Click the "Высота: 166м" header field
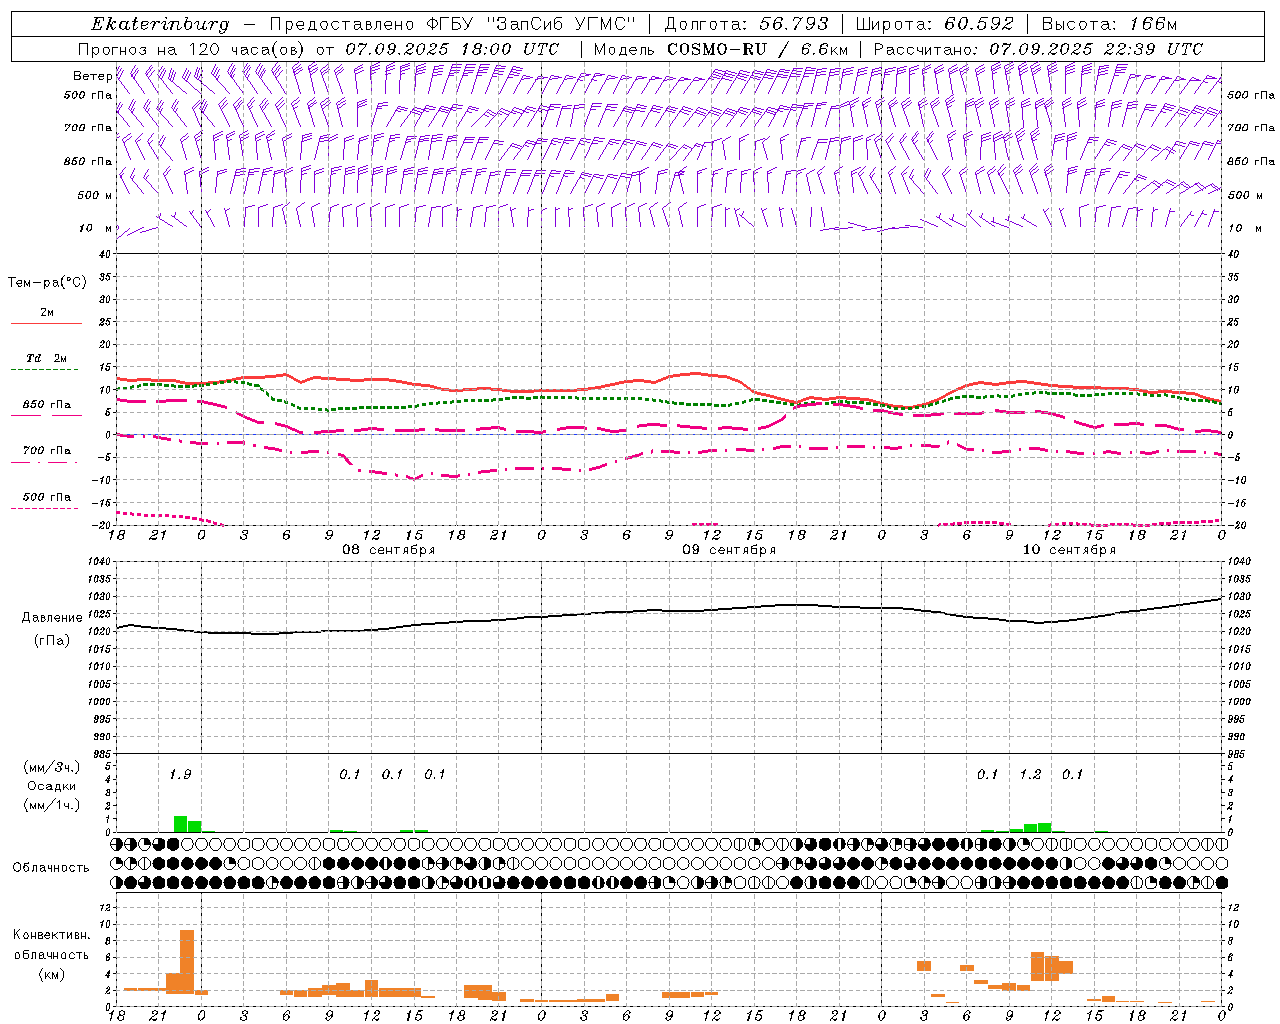The height and width of the screenshot is (1024, 1280). [1109, 24]
